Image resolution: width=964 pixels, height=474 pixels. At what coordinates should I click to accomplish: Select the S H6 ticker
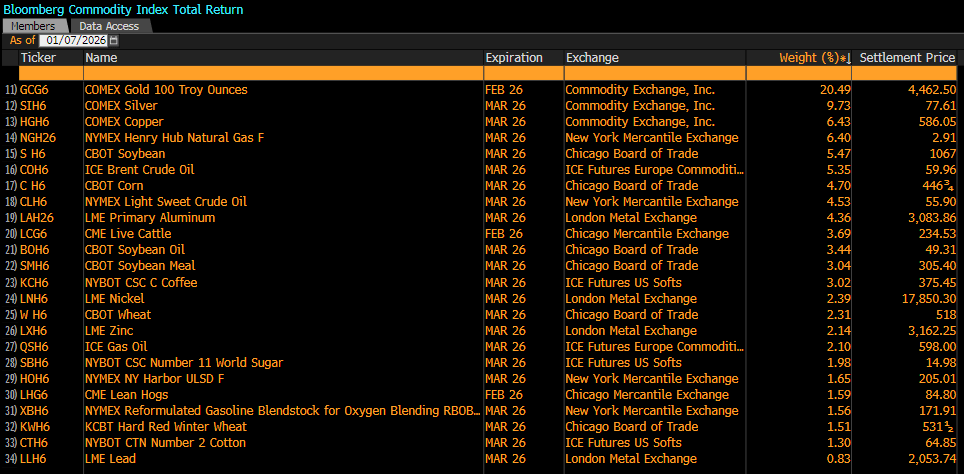(33, 154)
